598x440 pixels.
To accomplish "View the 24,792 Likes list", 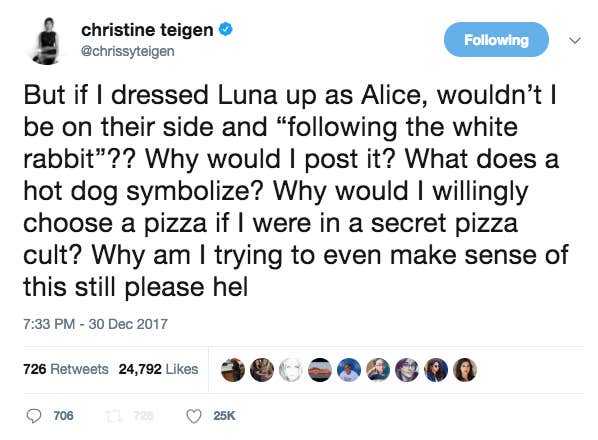I will click(x=158, y=369).
